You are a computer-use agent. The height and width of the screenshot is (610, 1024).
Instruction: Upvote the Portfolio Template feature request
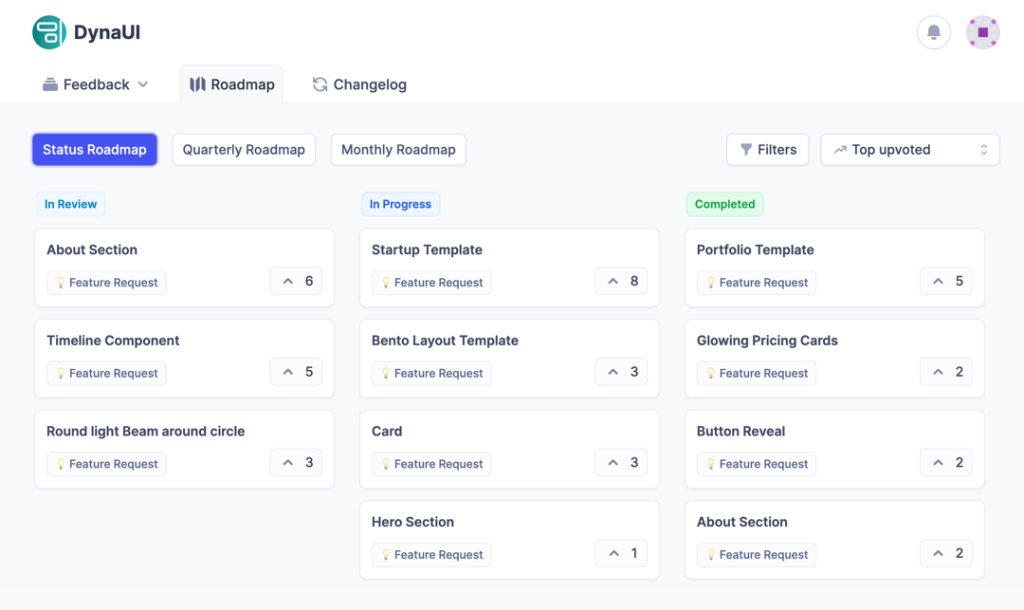(945, 281)
